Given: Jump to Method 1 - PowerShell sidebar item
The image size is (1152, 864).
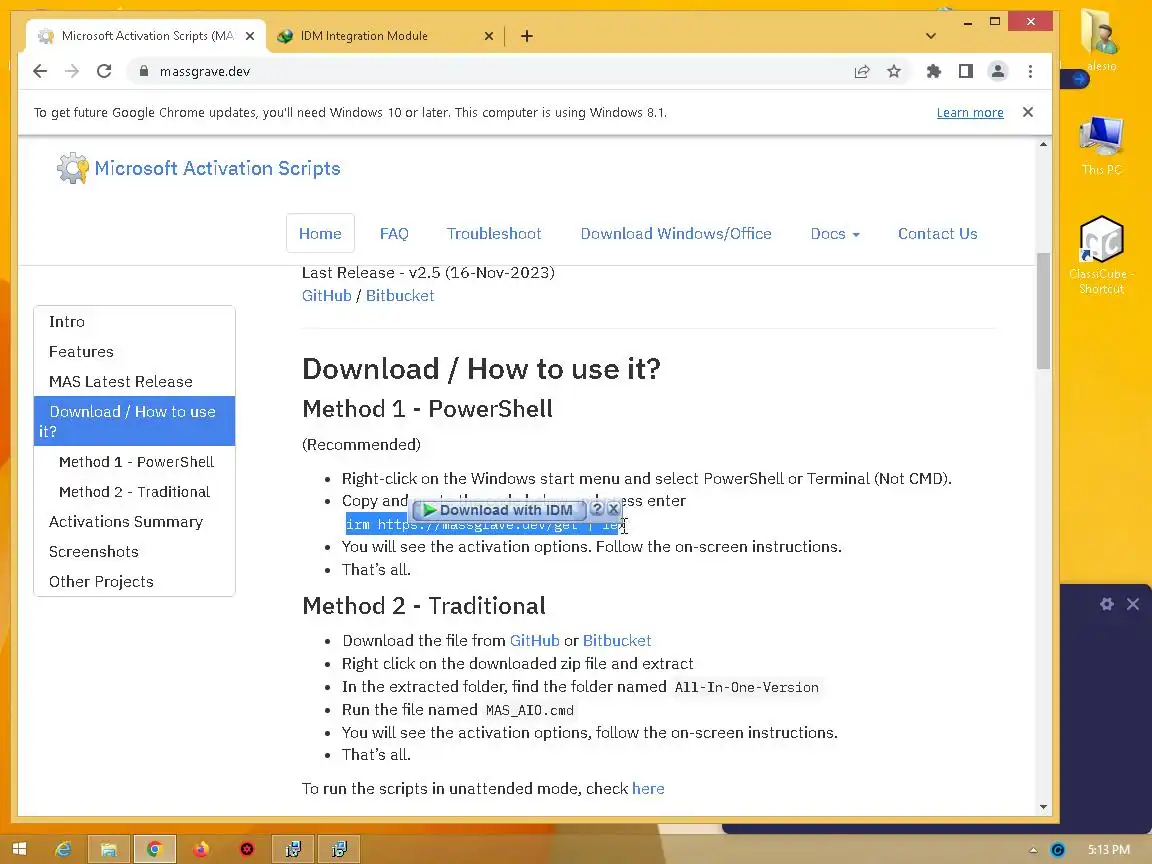Looking at the screenshot, I should 137,462.
